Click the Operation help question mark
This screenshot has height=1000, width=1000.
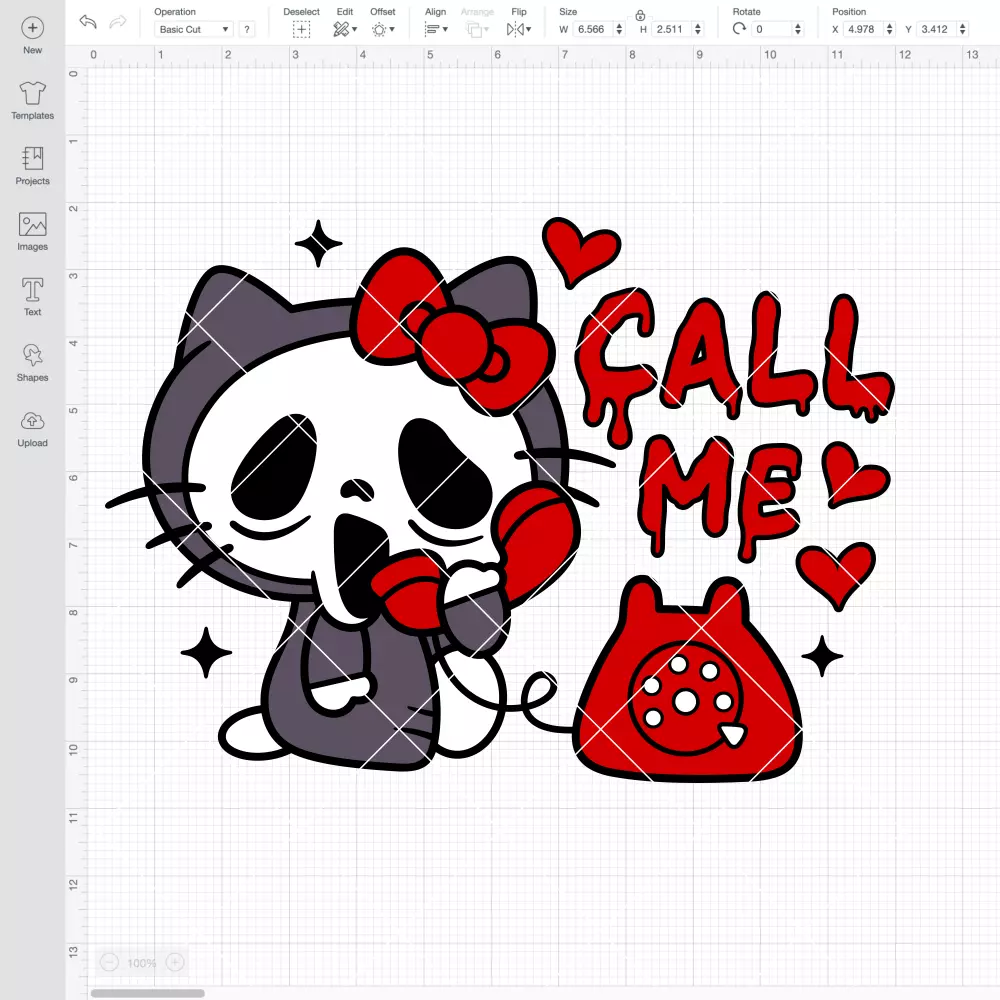pos(247,29)
